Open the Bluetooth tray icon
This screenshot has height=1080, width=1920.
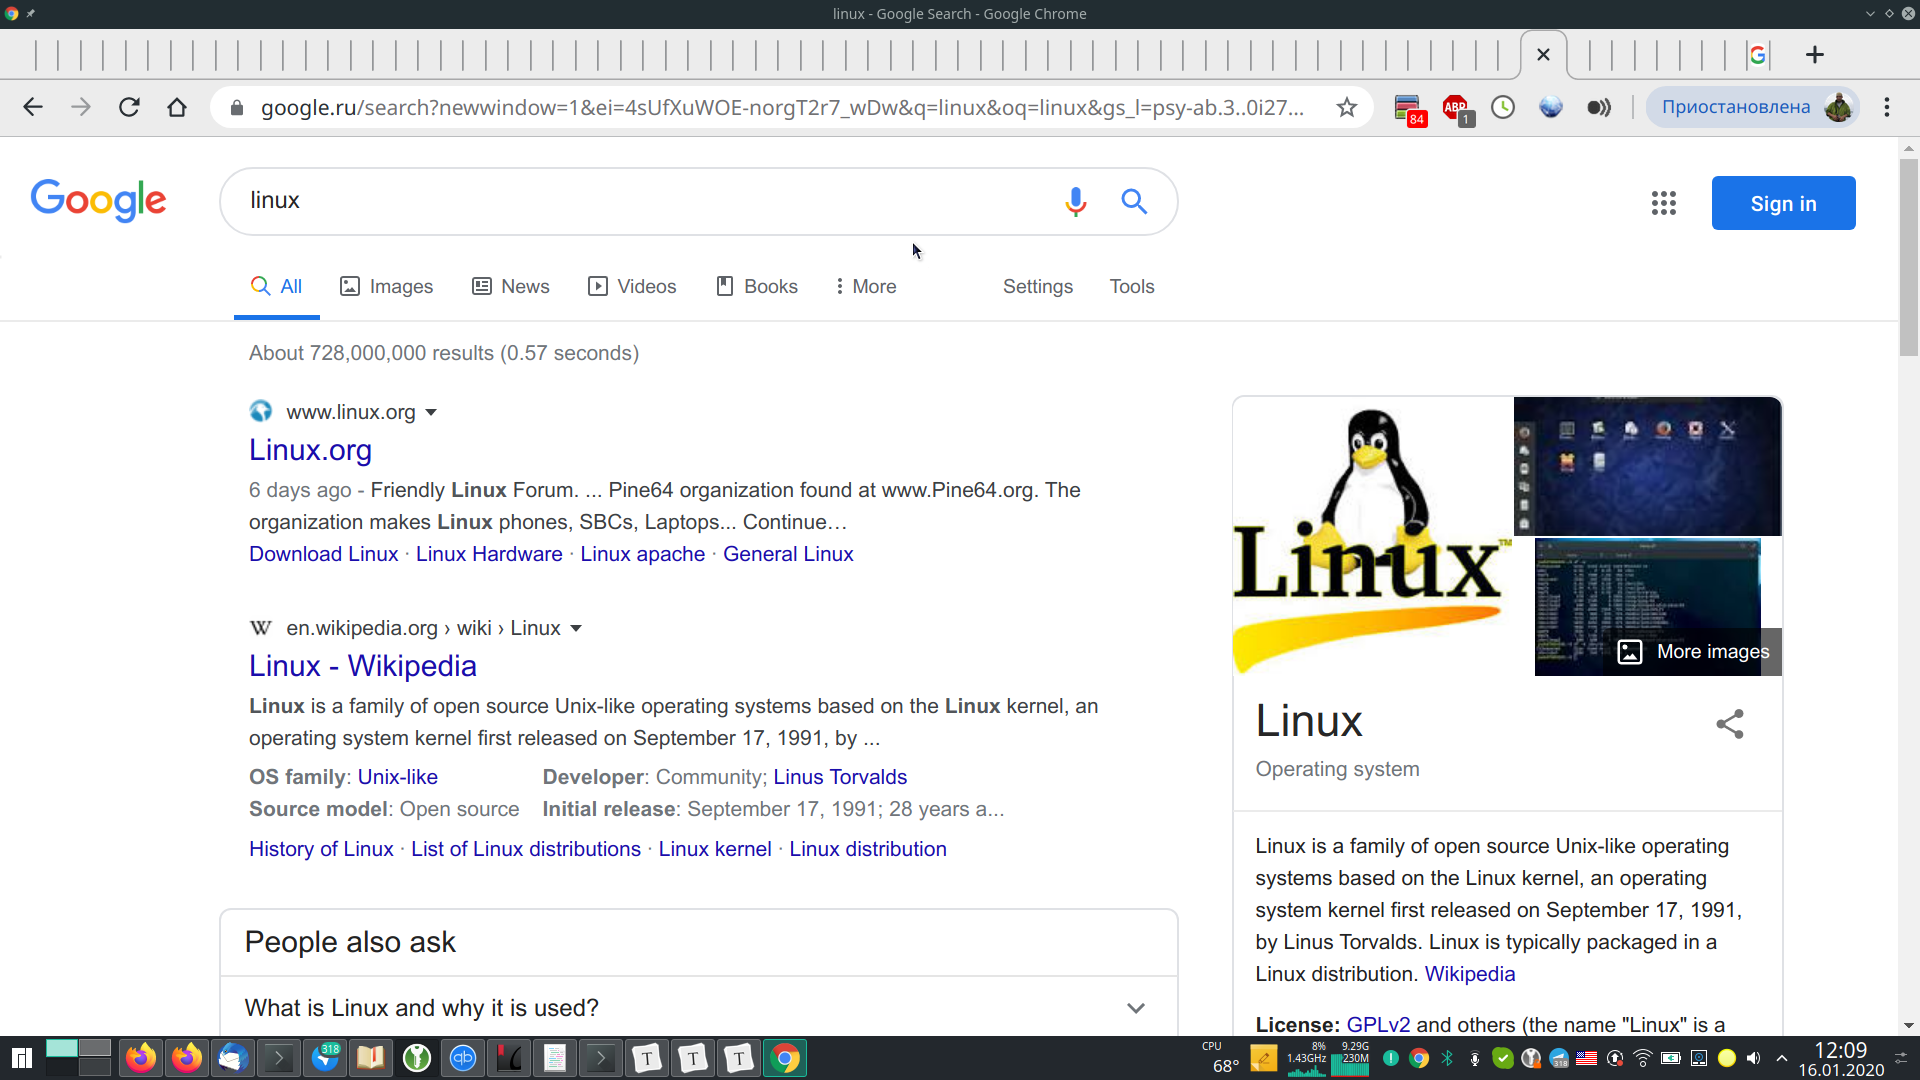click(x=1447, y=1058)
